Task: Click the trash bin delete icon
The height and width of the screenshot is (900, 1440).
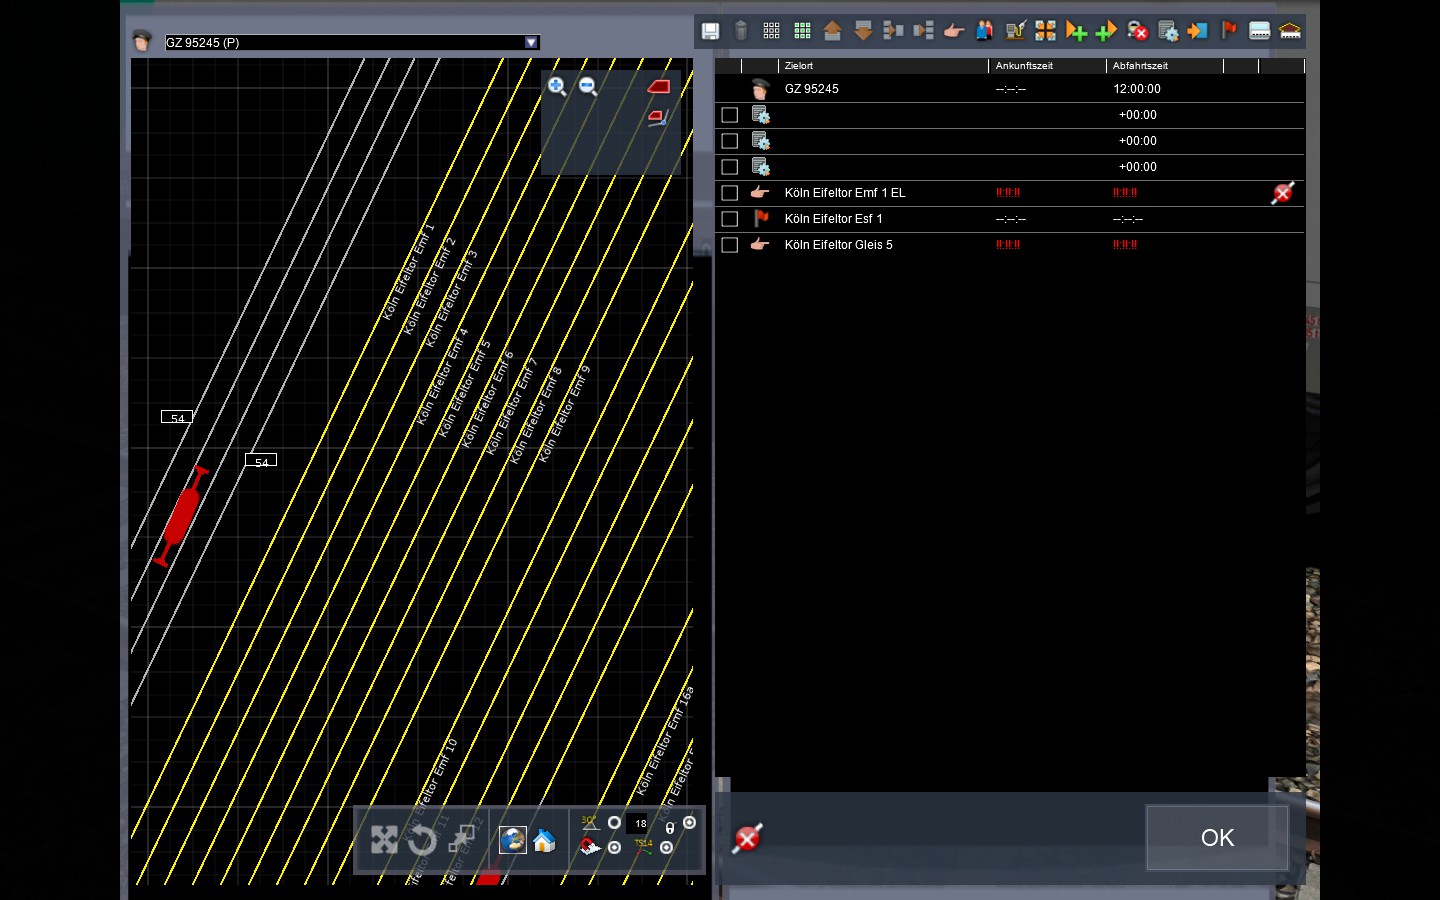Action: pos(741,31)
